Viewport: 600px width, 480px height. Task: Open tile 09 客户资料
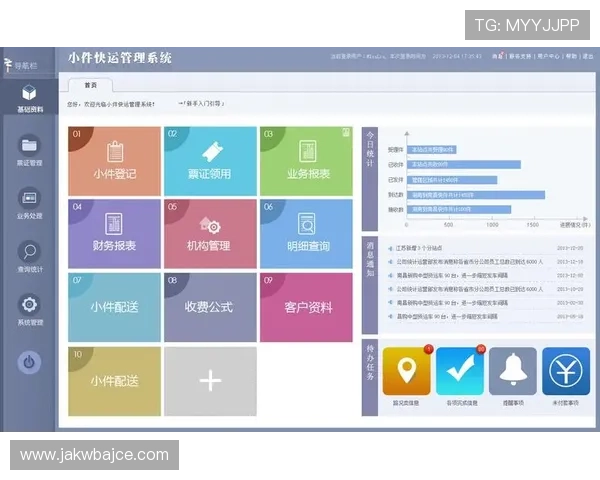[x=306, y=307]
